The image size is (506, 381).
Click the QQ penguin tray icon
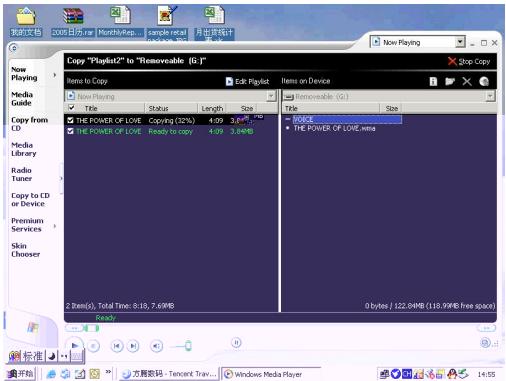click(x=452, y=374)
